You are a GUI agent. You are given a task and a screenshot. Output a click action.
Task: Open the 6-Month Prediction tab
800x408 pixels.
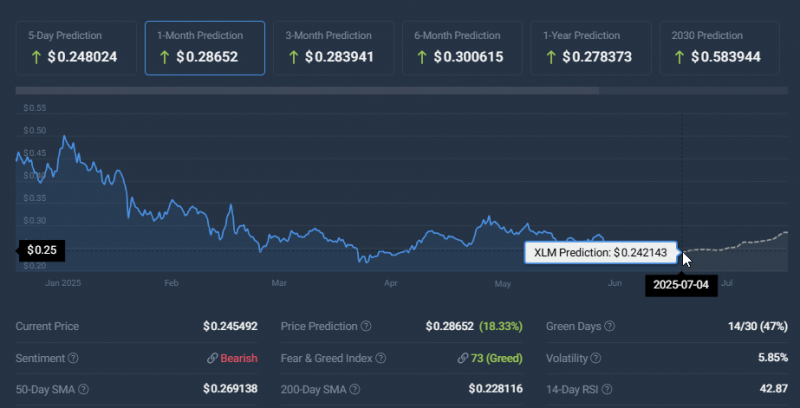click(x=462, y=47)
